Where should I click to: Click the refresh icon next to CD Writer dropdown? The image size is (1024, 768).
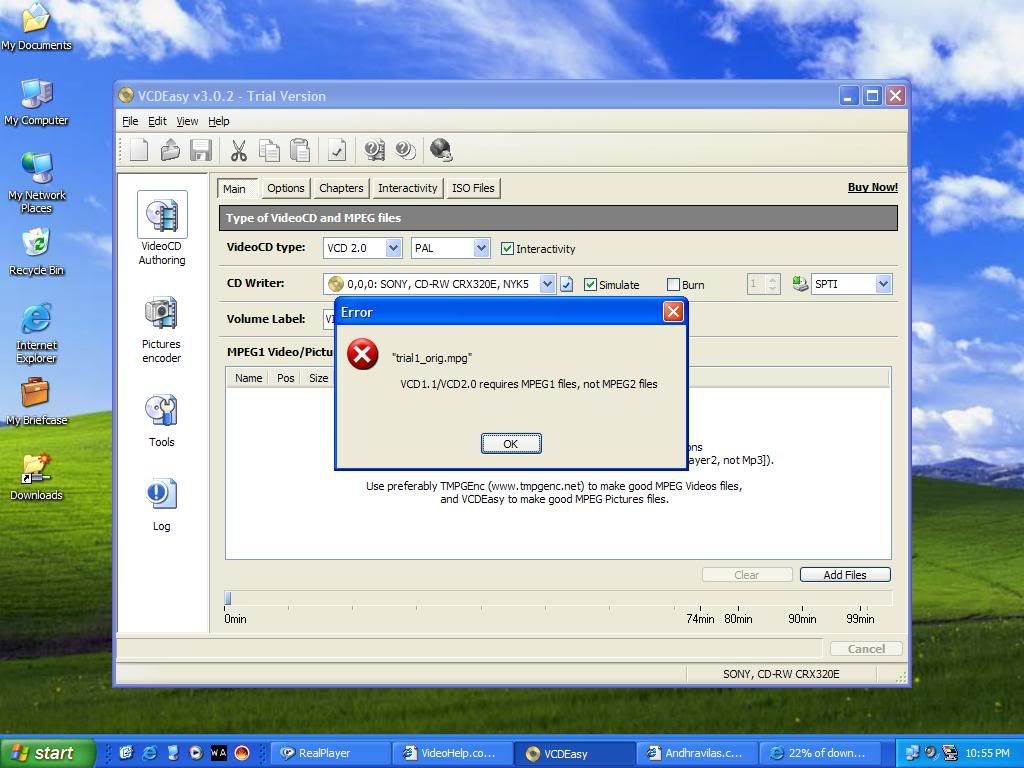pyautogui.click(x=566, y=284)
